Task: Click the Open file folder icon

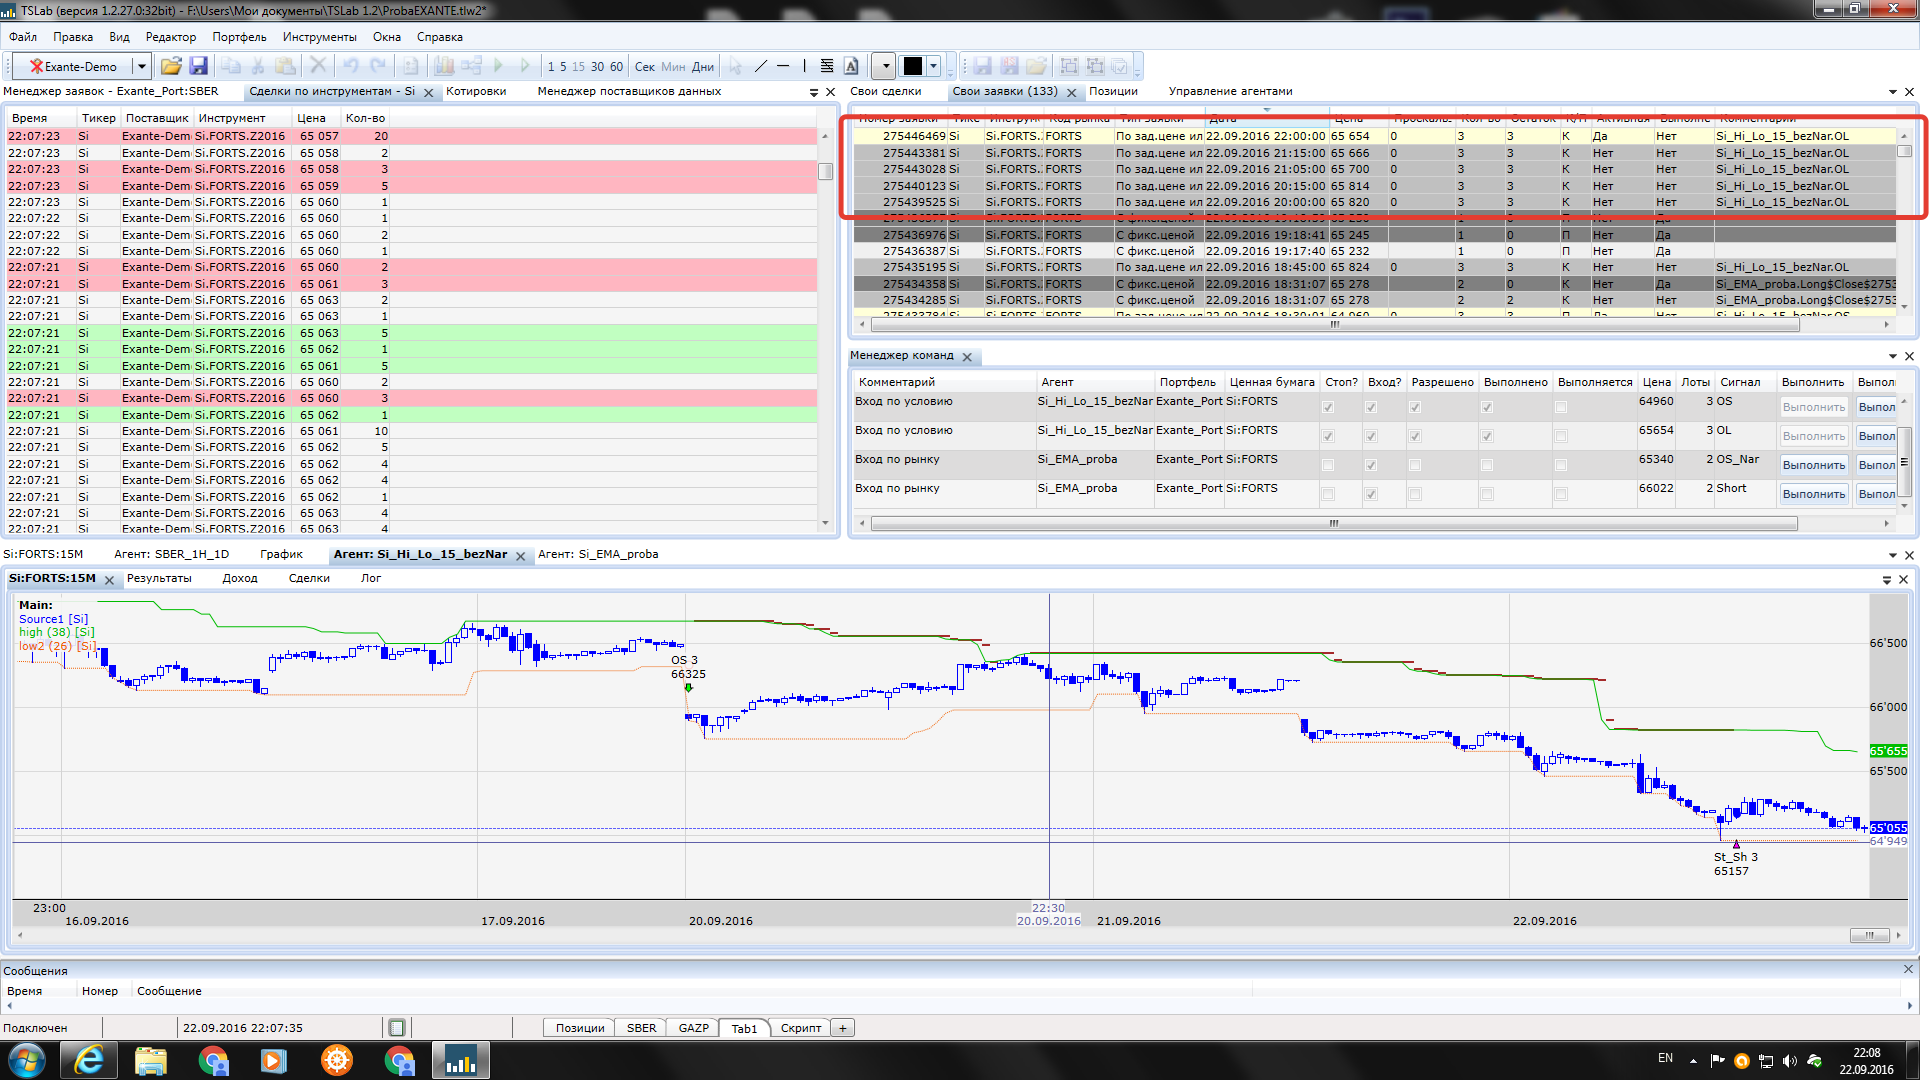Action: [171, 66]
